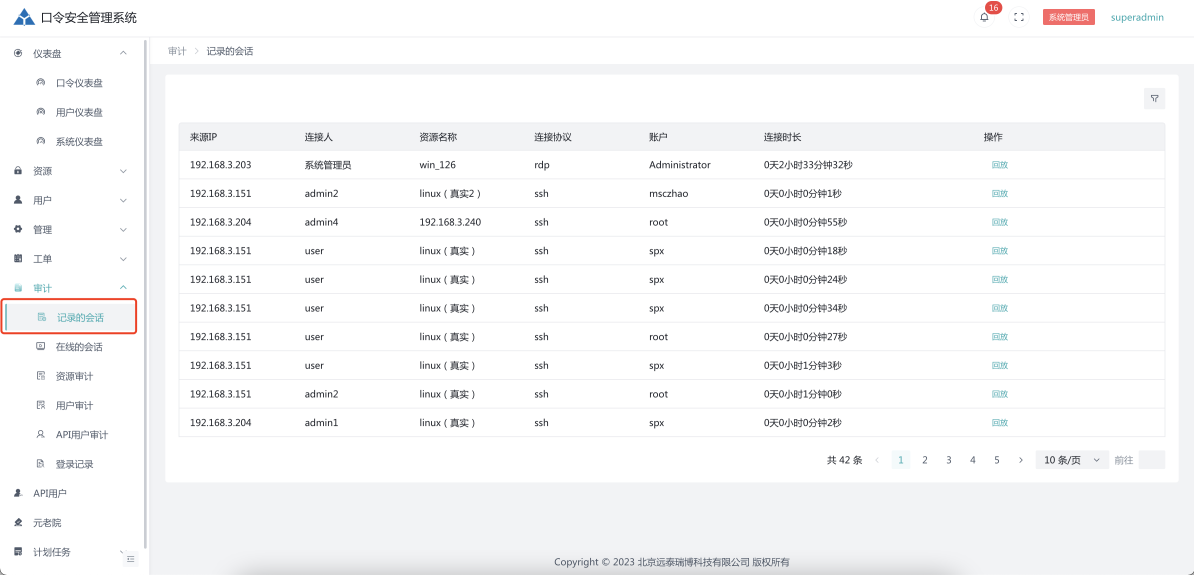This screenshot has height=575, width=1194.
Task: Click the blue triangle app logo
Action: tap(23, 17)
